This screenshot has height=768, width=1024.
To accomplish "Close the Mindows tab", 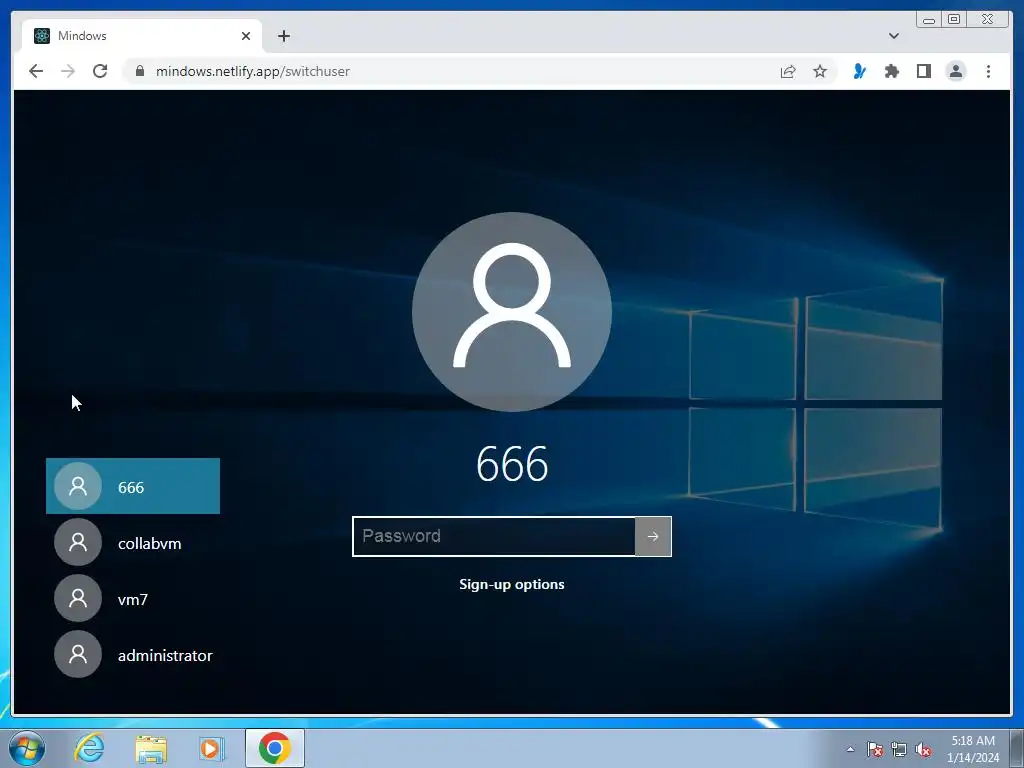I will 246,36.
